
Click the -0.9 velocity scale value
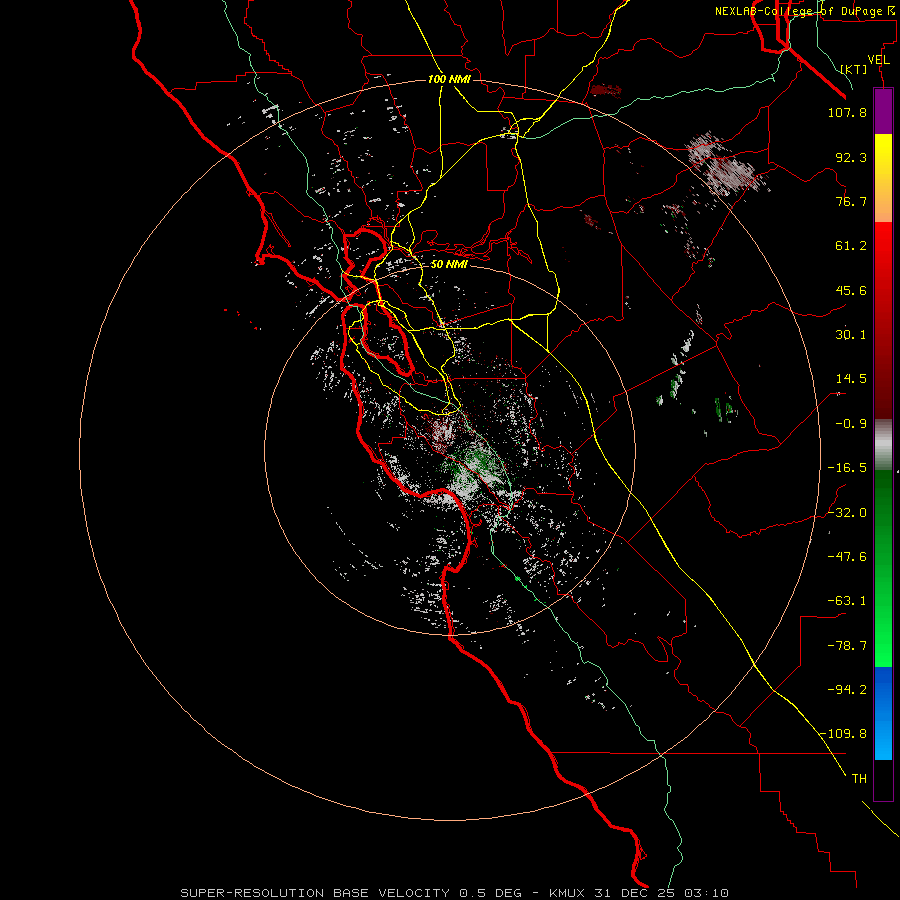coord(851,424)
